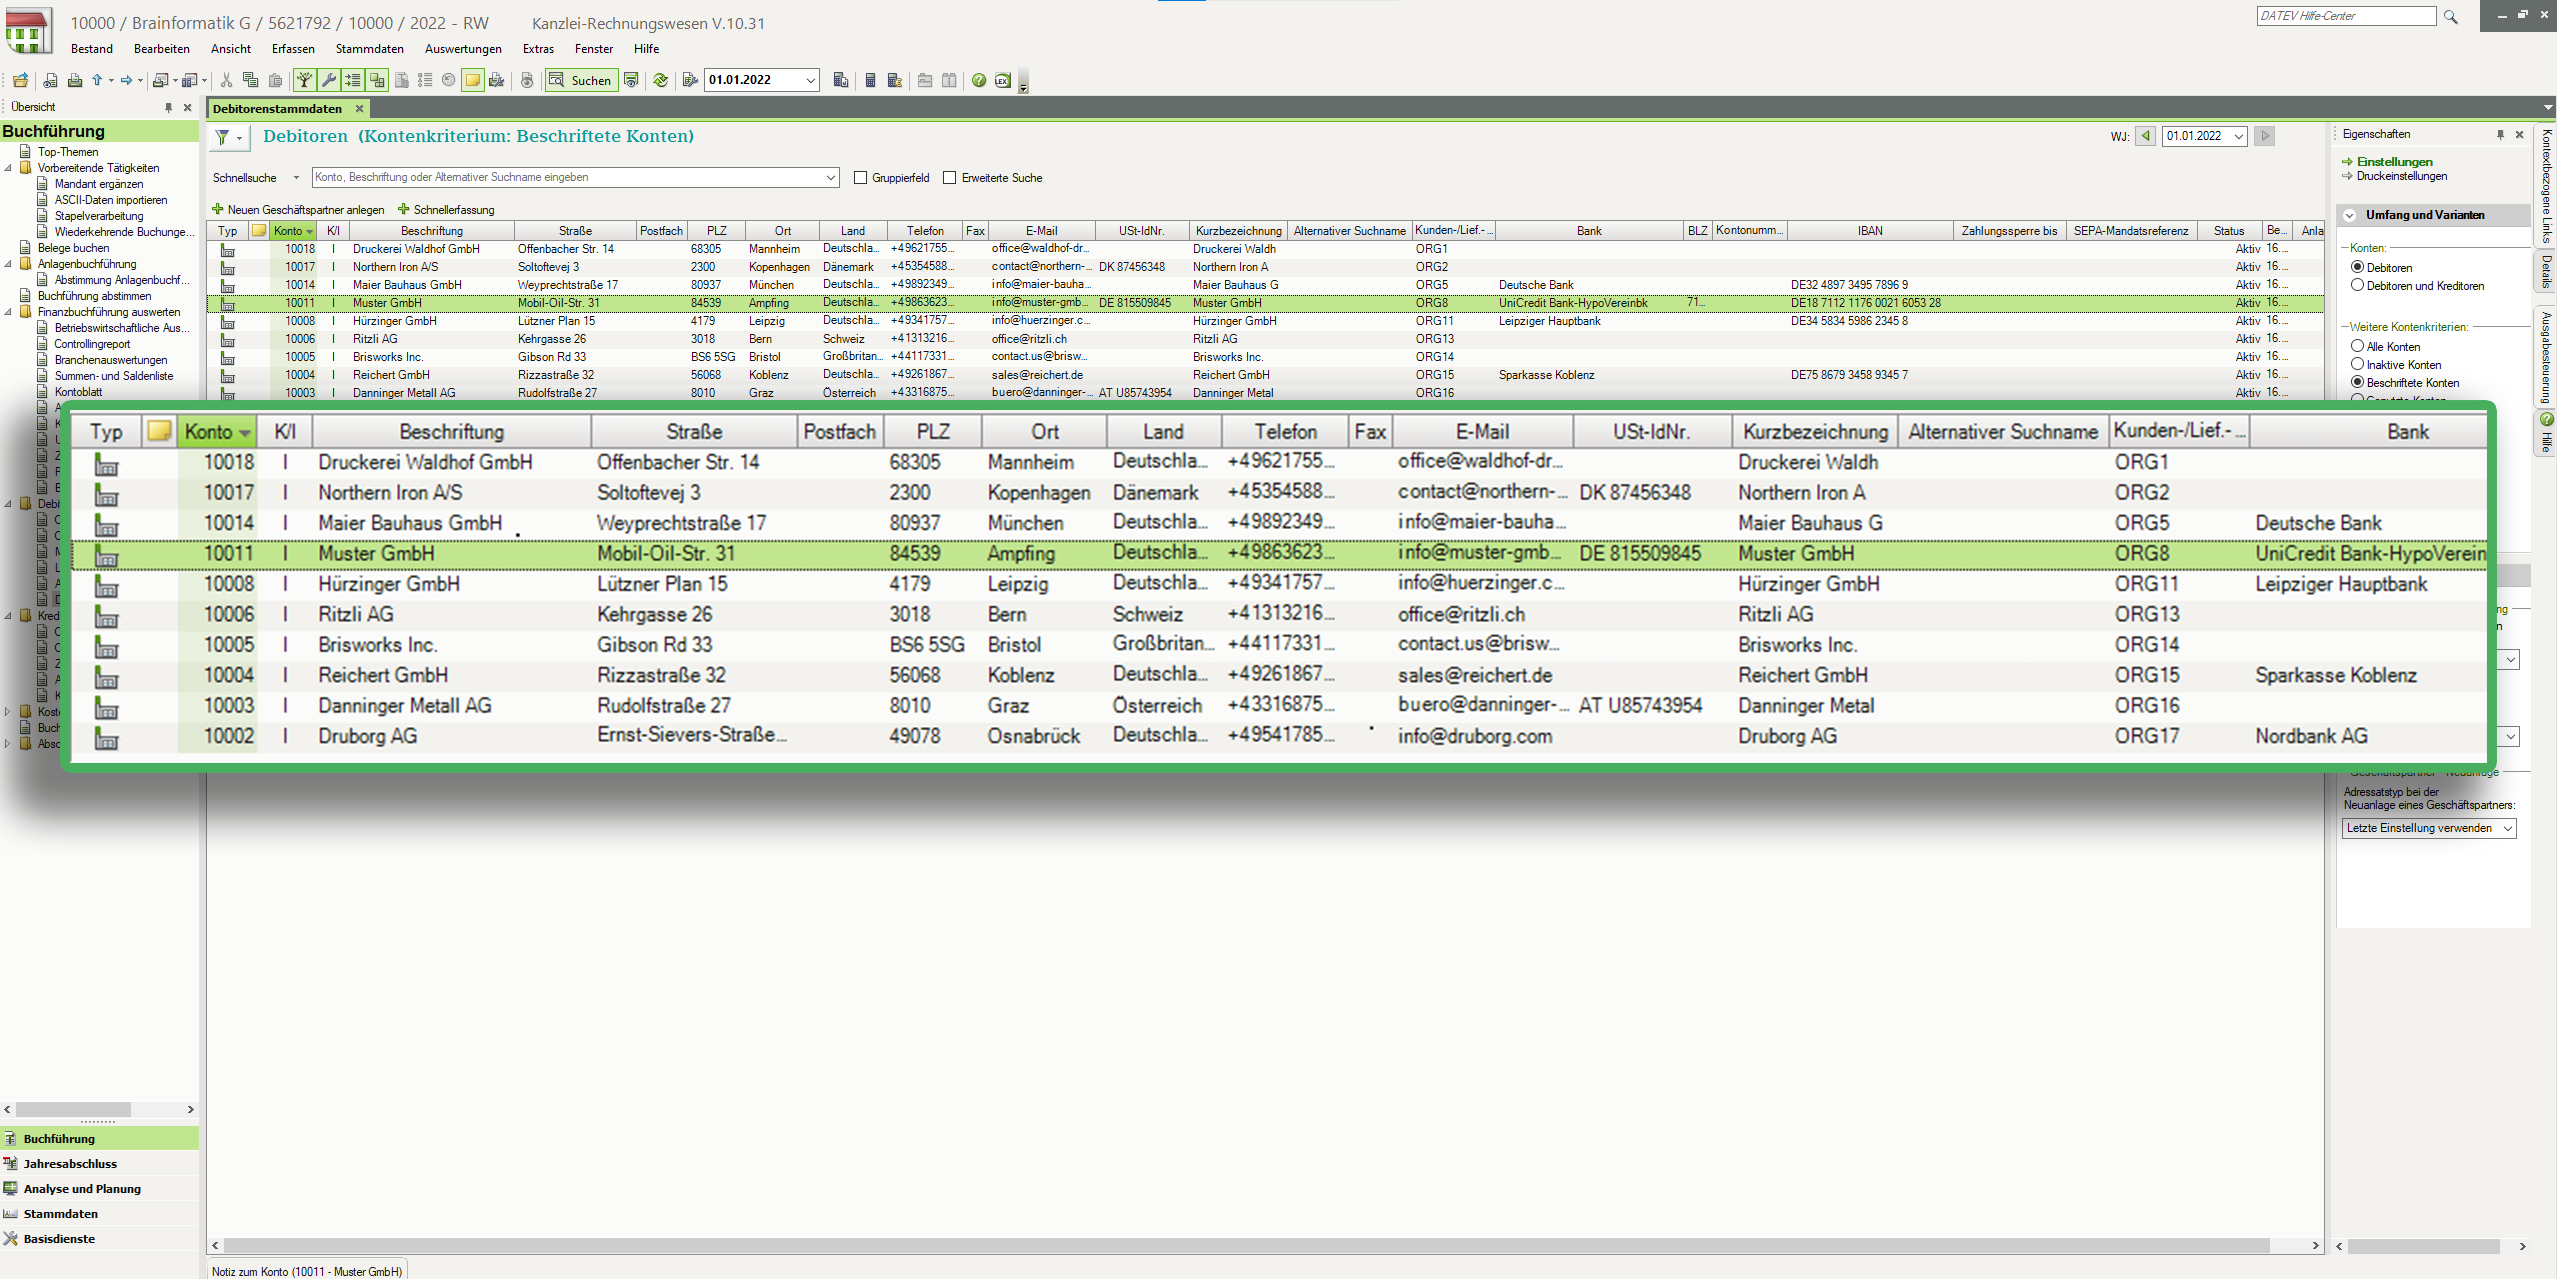Click the Schnellerfassung button
The image size is (2557, 1279).
pyautogui.click(x=446, y=210)
